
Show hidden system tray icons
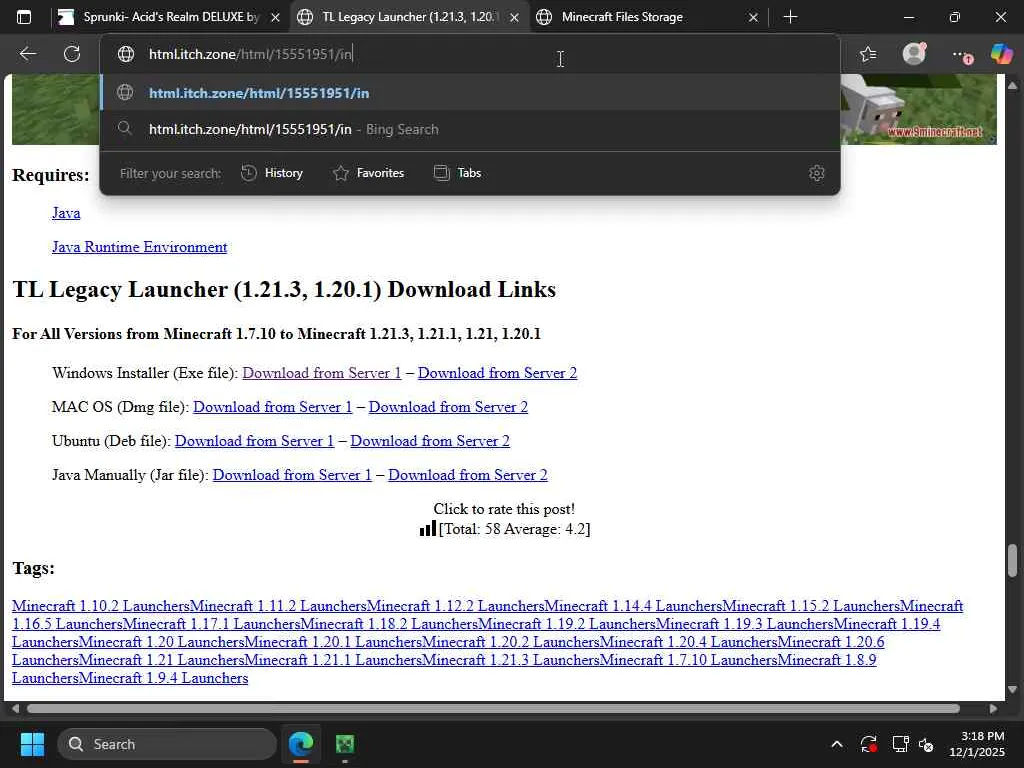[x=837, y=744]
